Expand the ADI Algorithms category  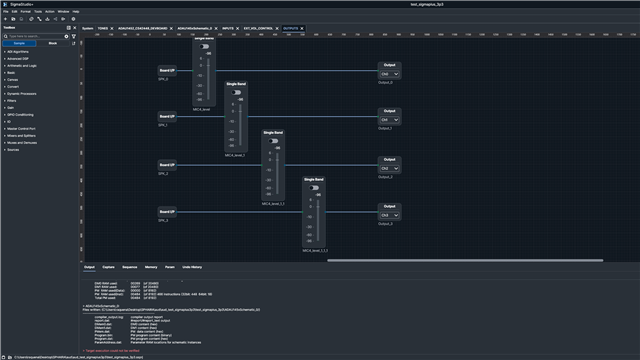[4, 52]
